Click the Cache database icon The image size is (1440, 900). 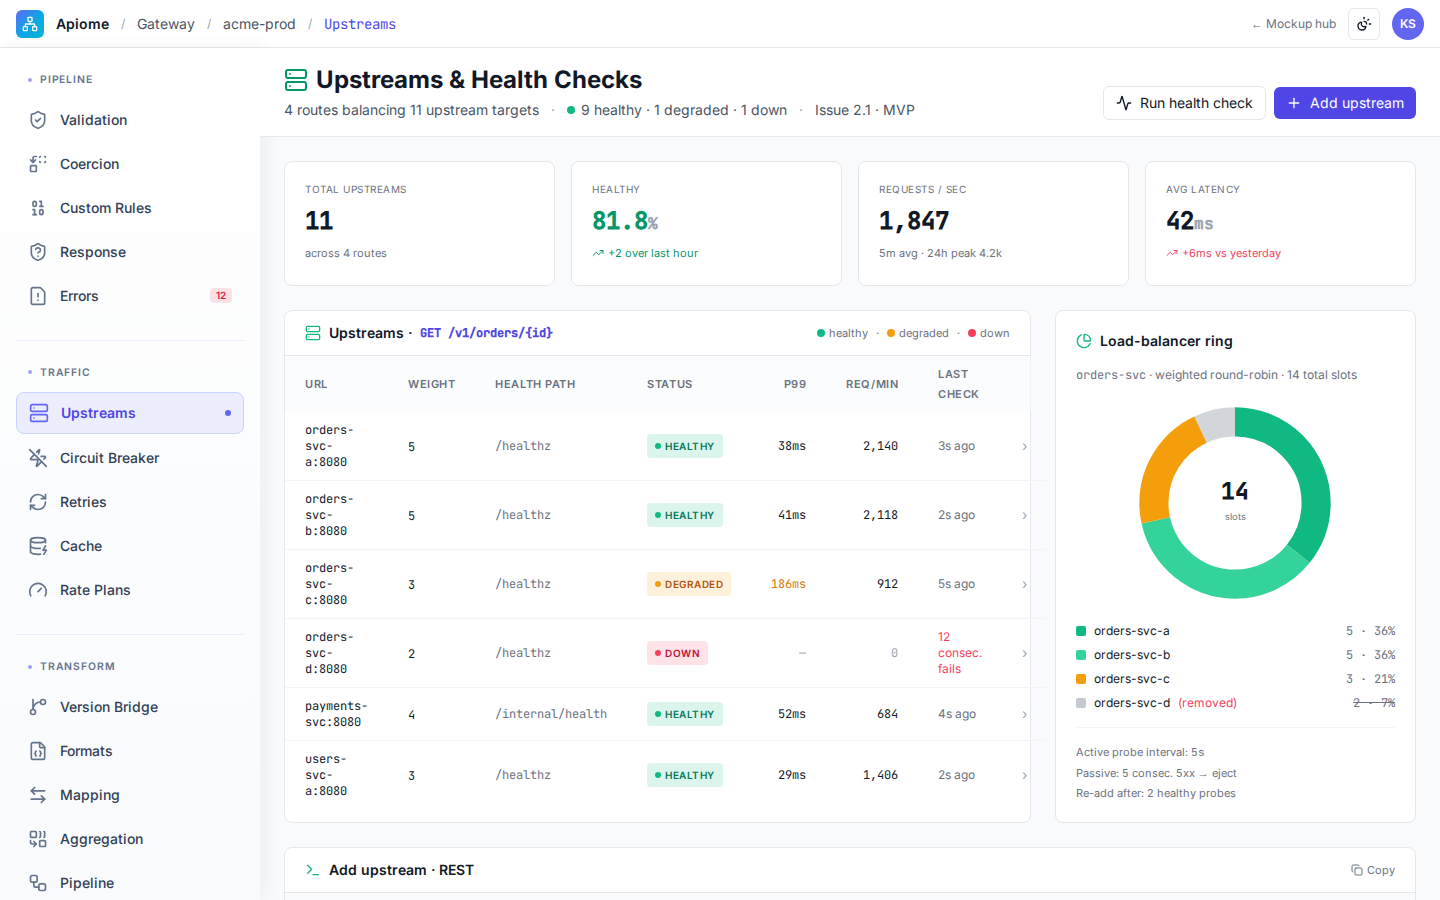coord(38,546)
